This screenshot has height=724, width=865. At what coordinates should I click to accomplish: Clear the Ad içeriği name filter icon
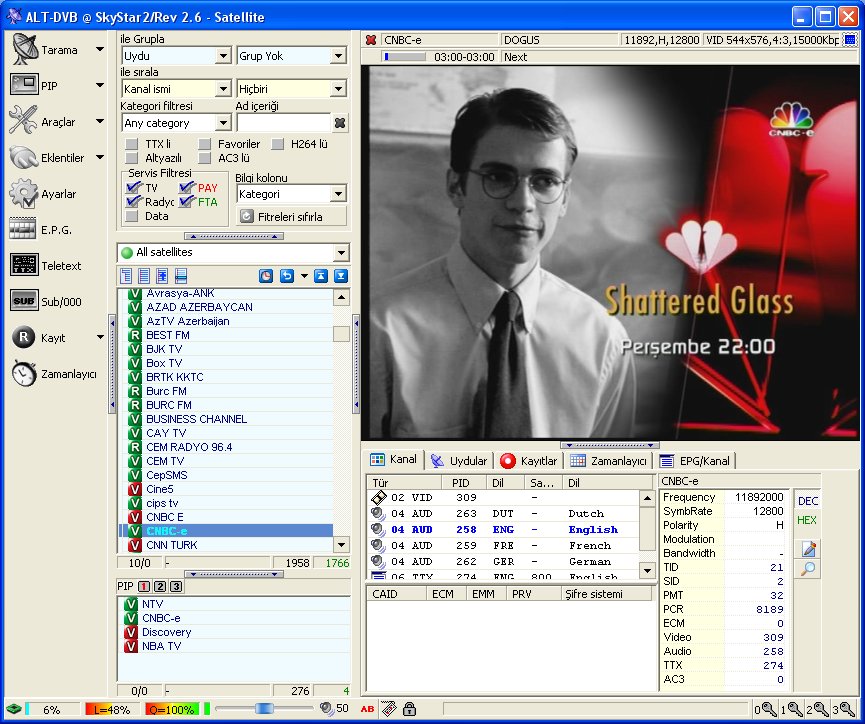point(340,123)
